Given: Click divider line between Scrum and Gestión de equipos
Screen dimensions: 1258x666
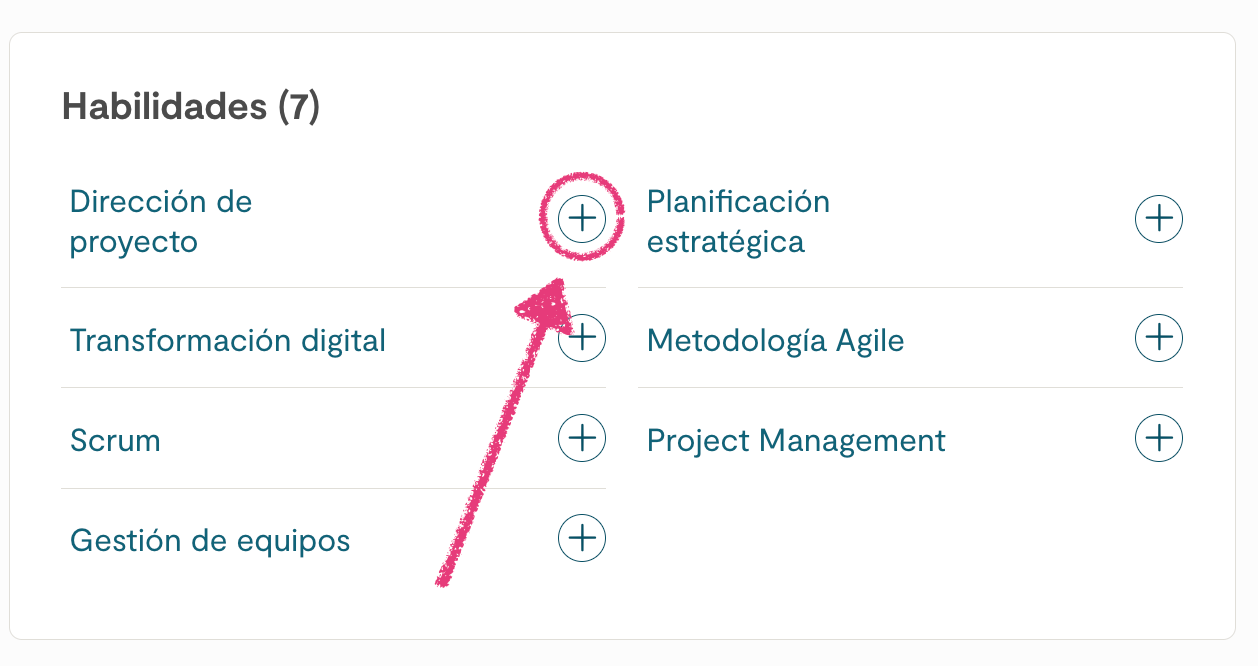Looking at the screenshot, I should [x=300, y=488].
